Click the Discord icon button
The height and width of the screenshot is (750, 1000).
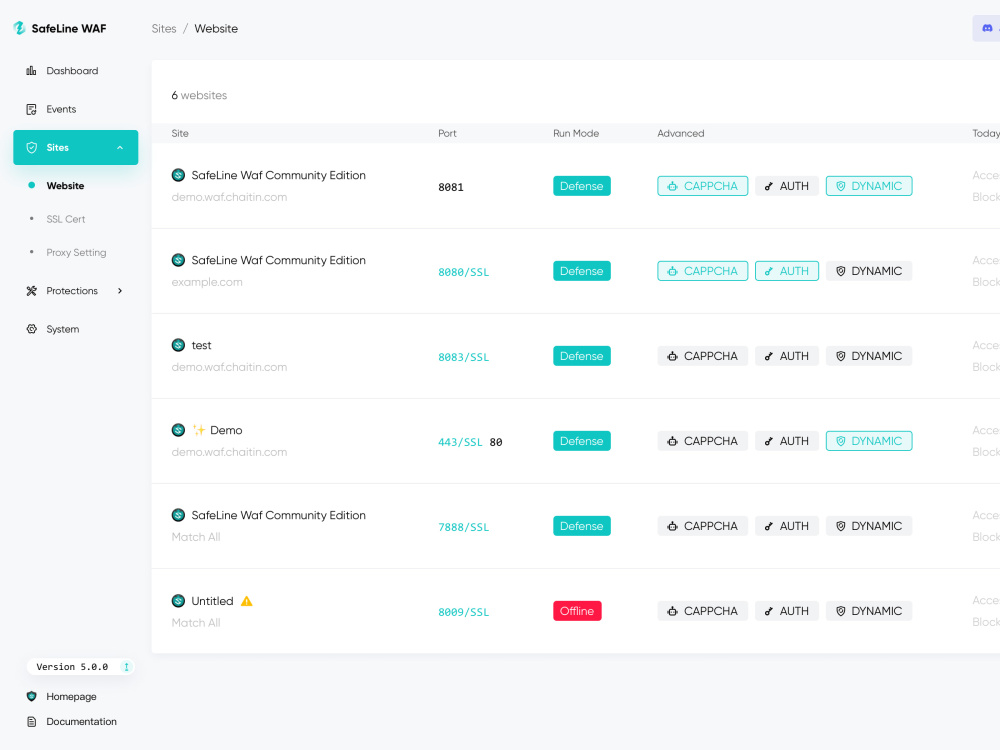pos(987,28)
